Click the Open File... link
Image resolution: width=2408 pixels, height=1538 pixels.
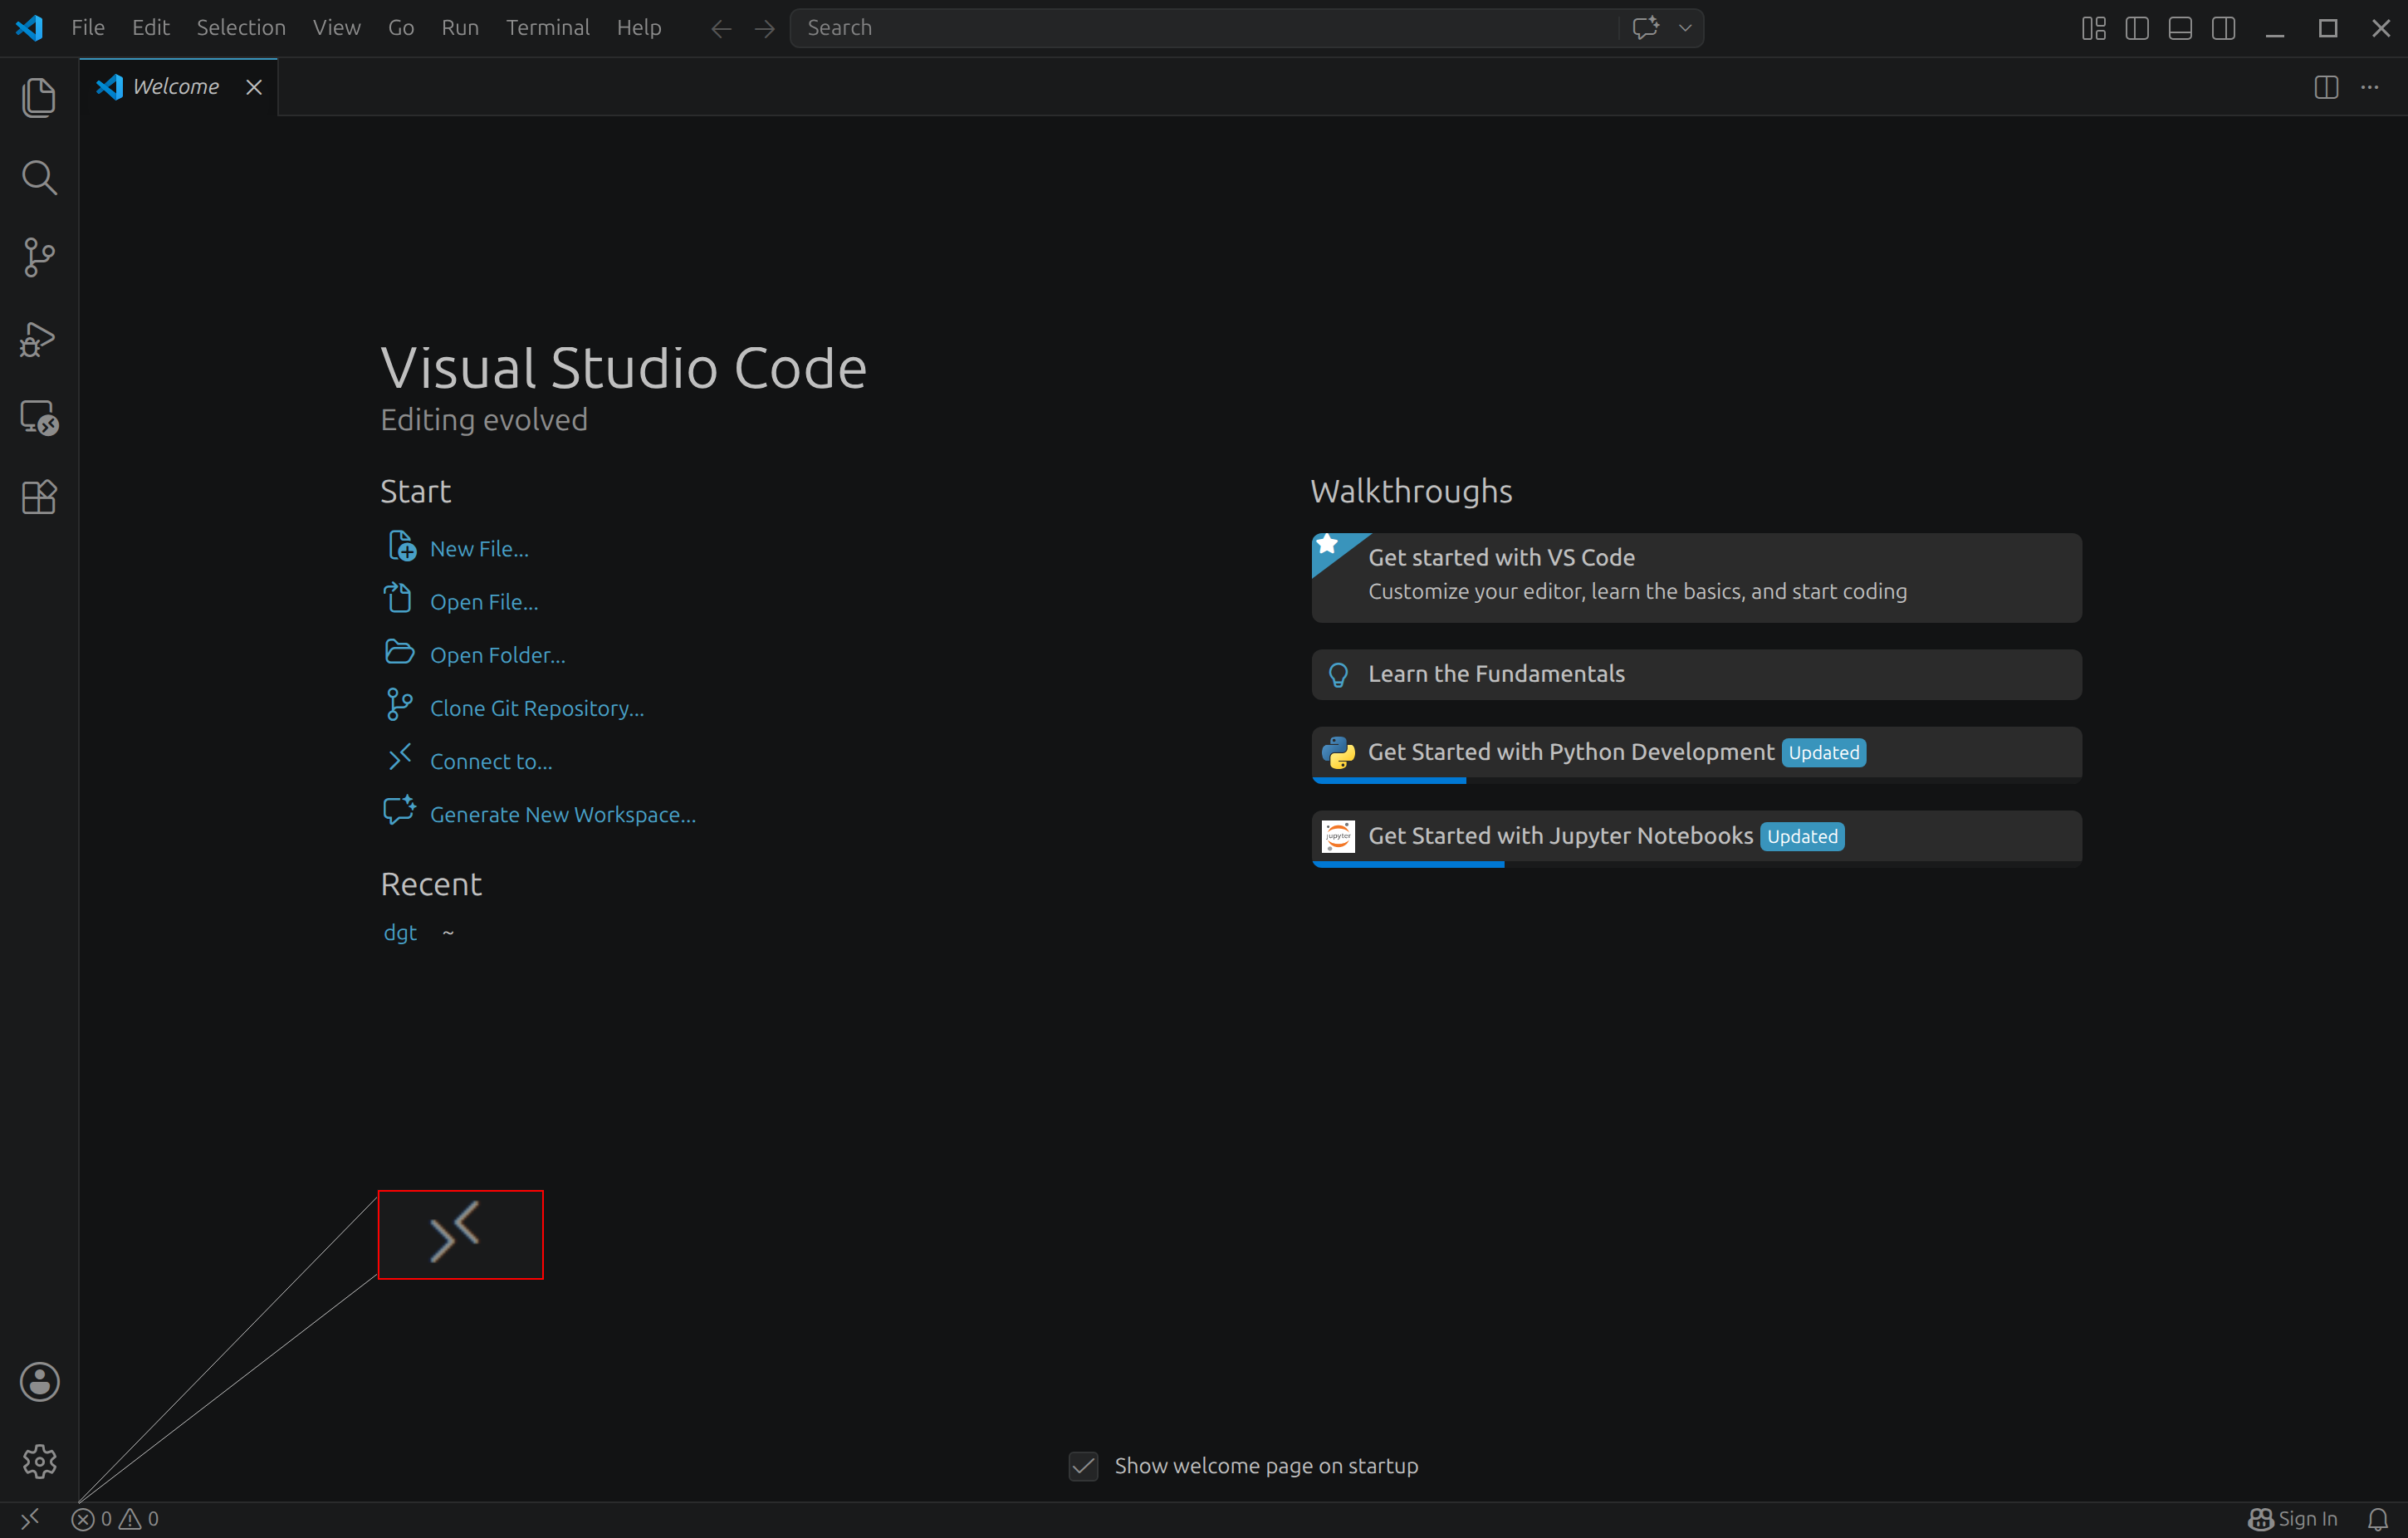click(x=484, y=602)
